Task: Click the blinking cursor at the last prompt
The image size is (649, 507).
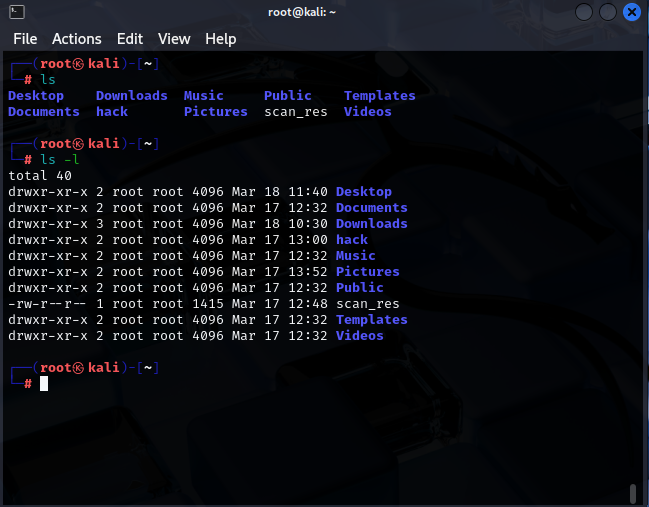Action: 44,384
